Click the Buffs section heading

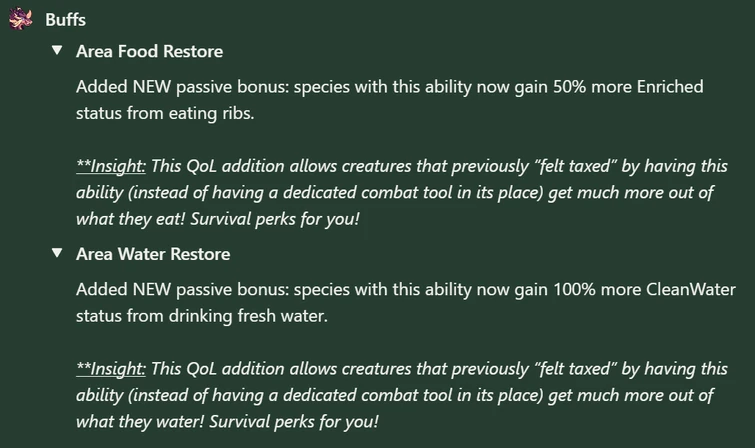click(65, 20)
